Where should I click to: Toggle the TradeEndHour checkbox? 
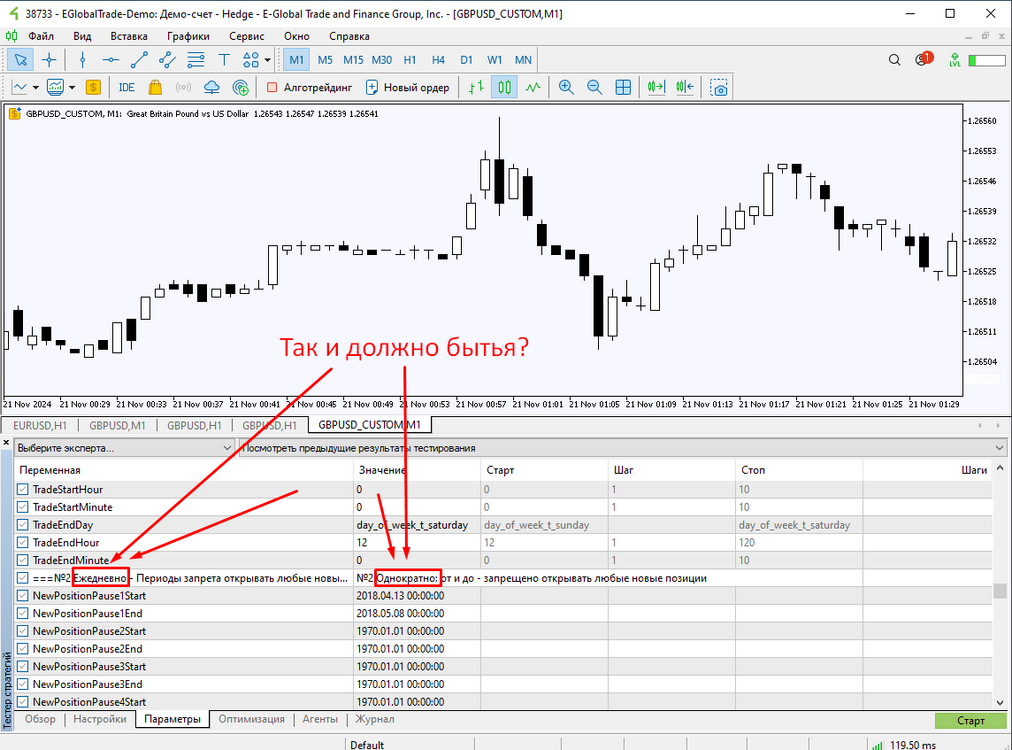[x=23, y=543]
